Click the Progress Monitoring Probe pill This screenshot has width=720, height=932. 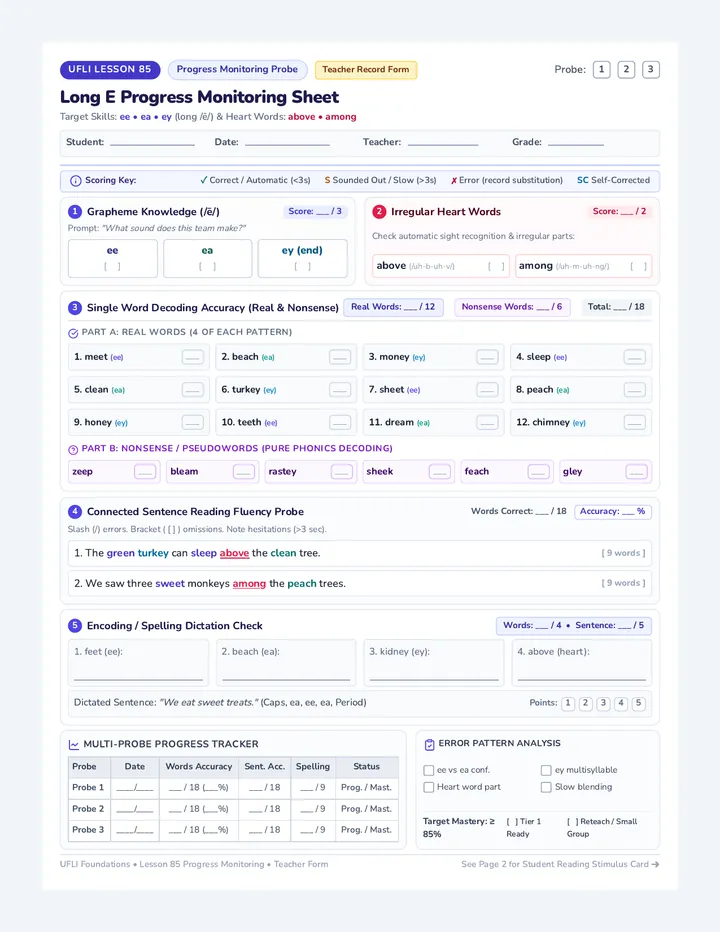pyautogui.click(x=237, y=70)
